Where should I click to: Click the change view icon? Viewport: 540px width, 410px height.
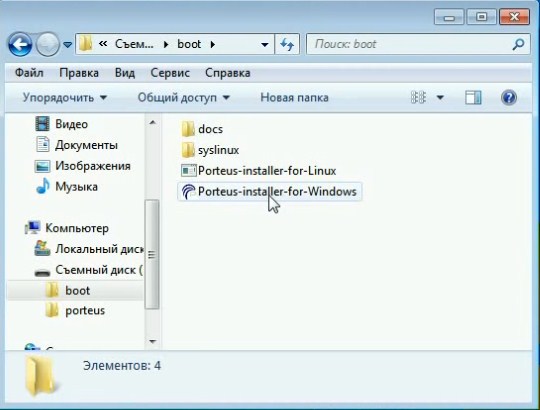pyautogui.click(x=418, y=97)
